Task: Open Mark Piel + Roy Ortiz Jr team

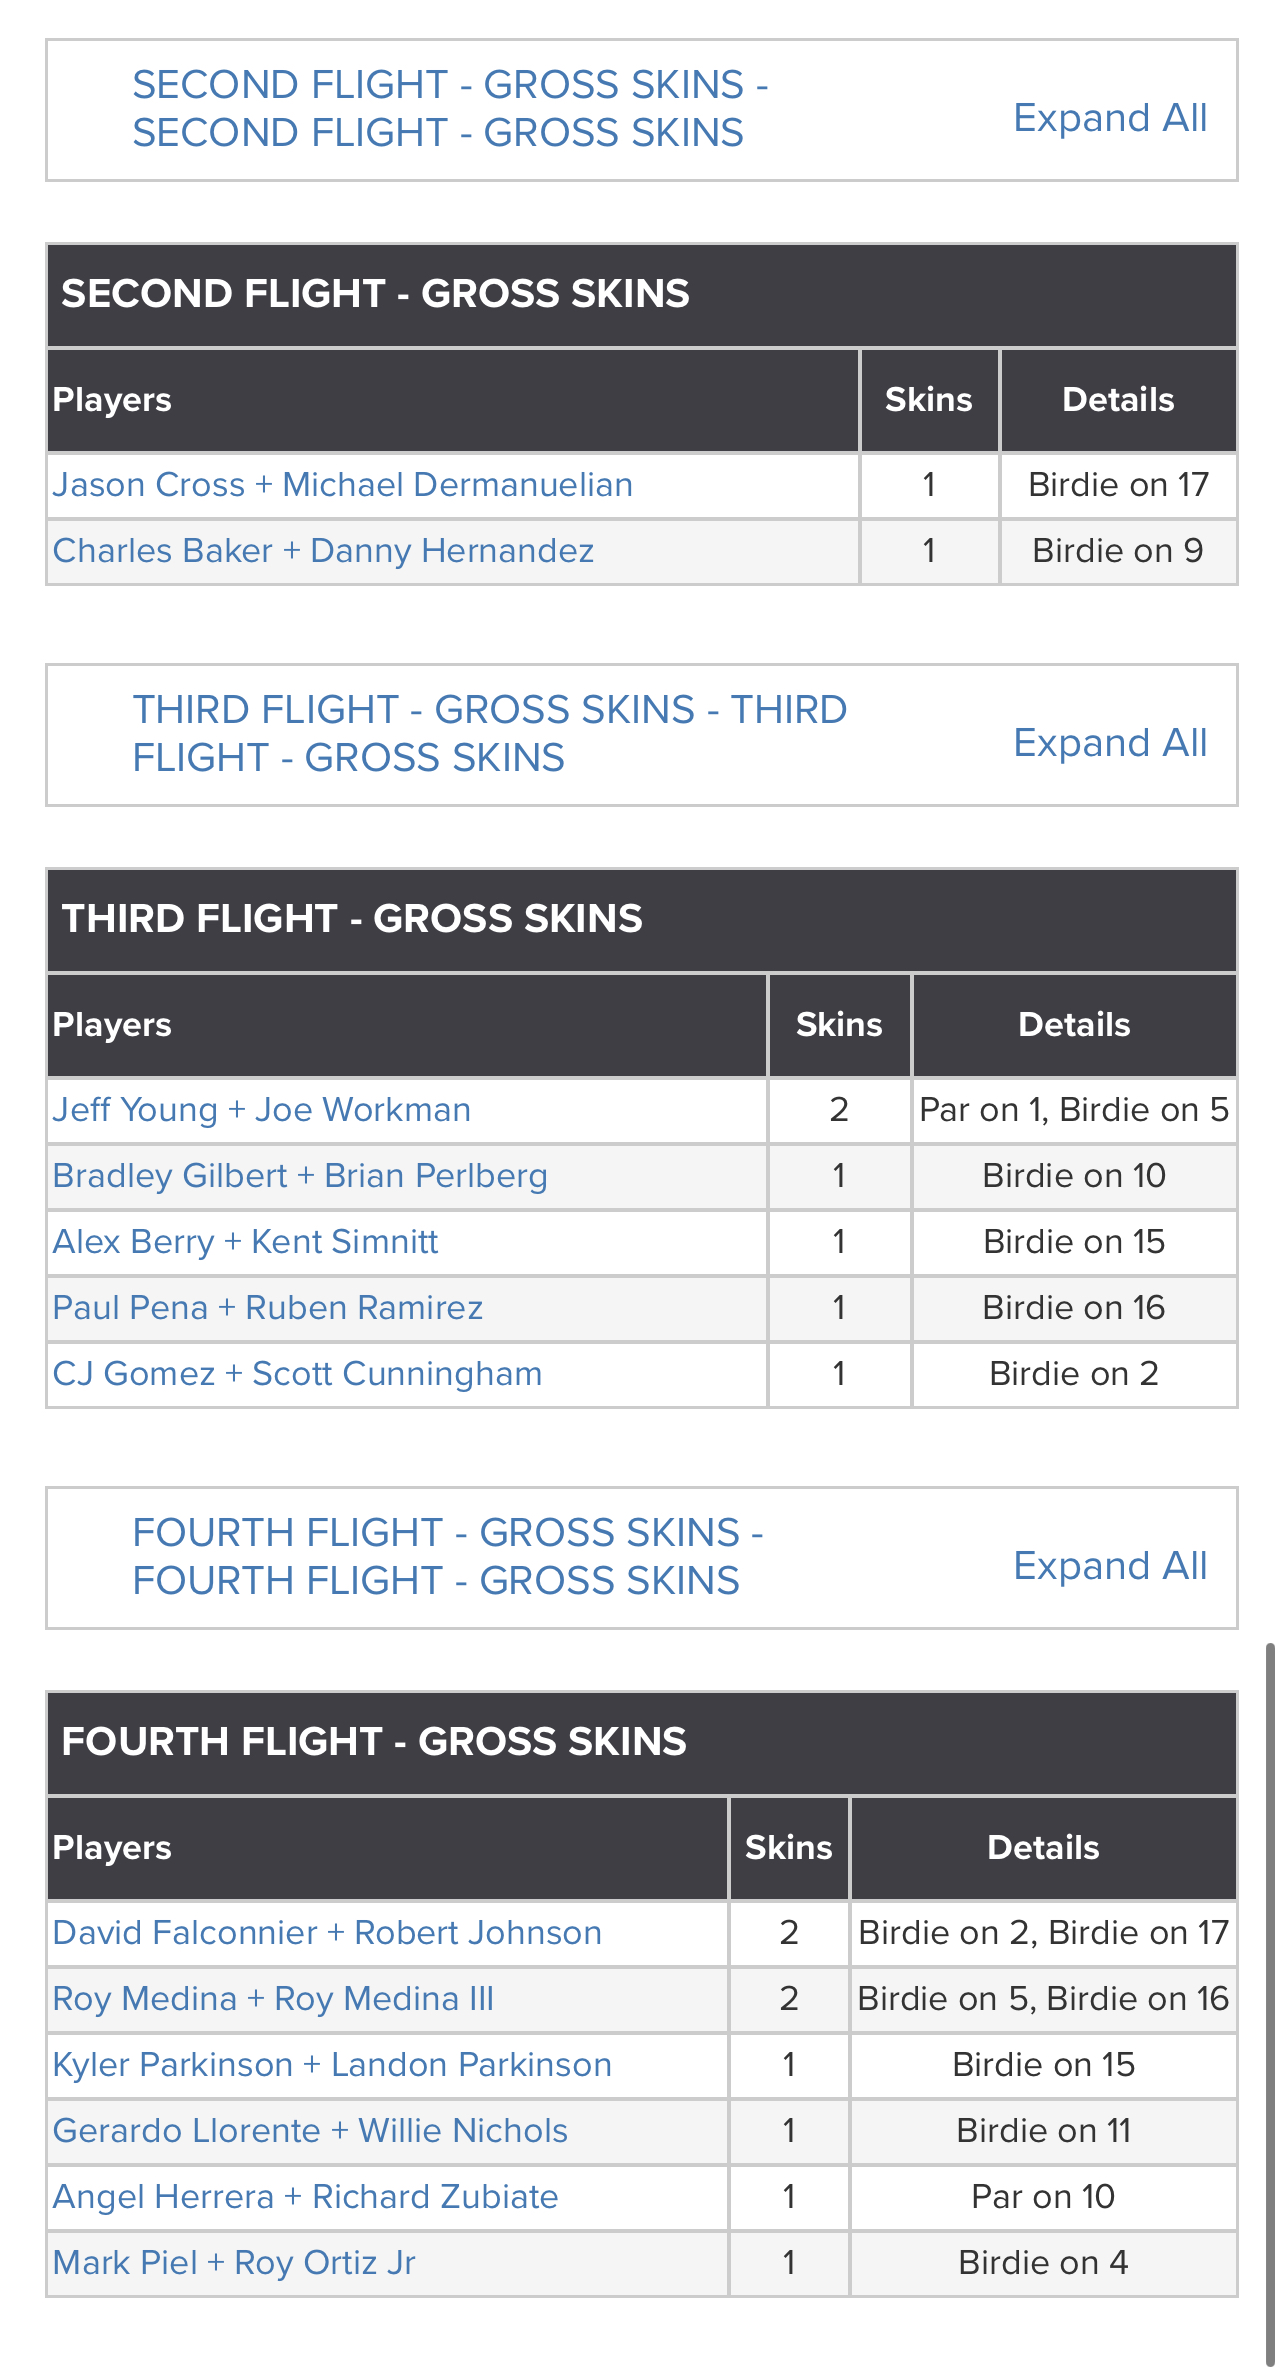Action: (234, 2263)
